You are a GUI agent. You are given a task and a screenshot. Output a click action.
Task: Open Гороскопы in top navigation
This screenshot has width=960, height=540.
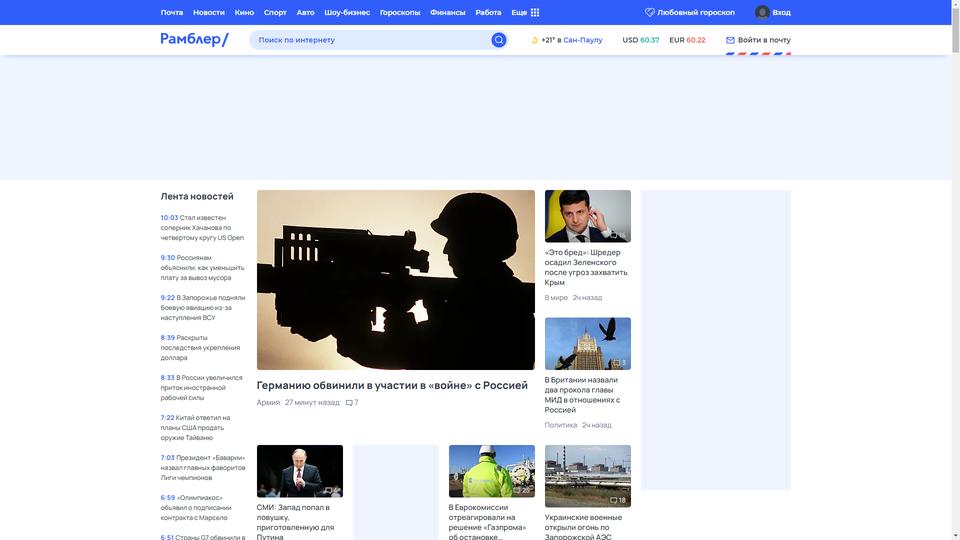pyautogui.click(x=400, y=12)
